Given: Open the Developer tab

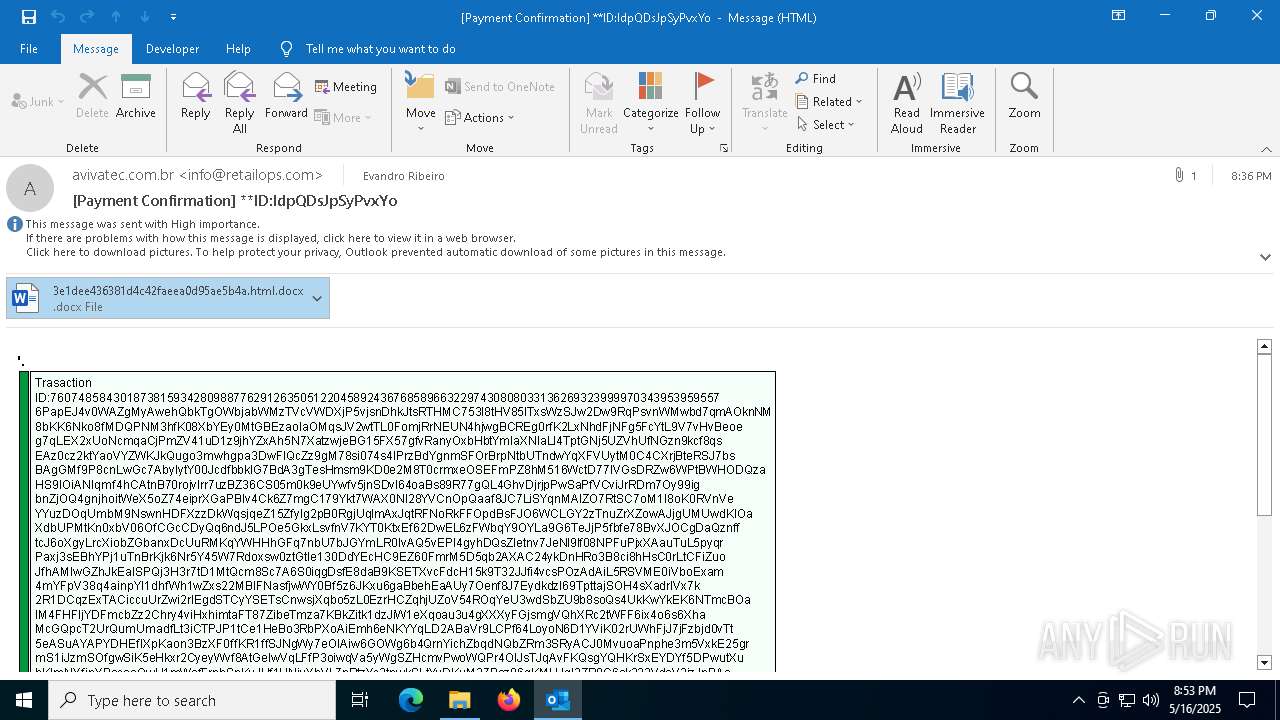Looking at the screenshot, I should (x=172, y=48).
